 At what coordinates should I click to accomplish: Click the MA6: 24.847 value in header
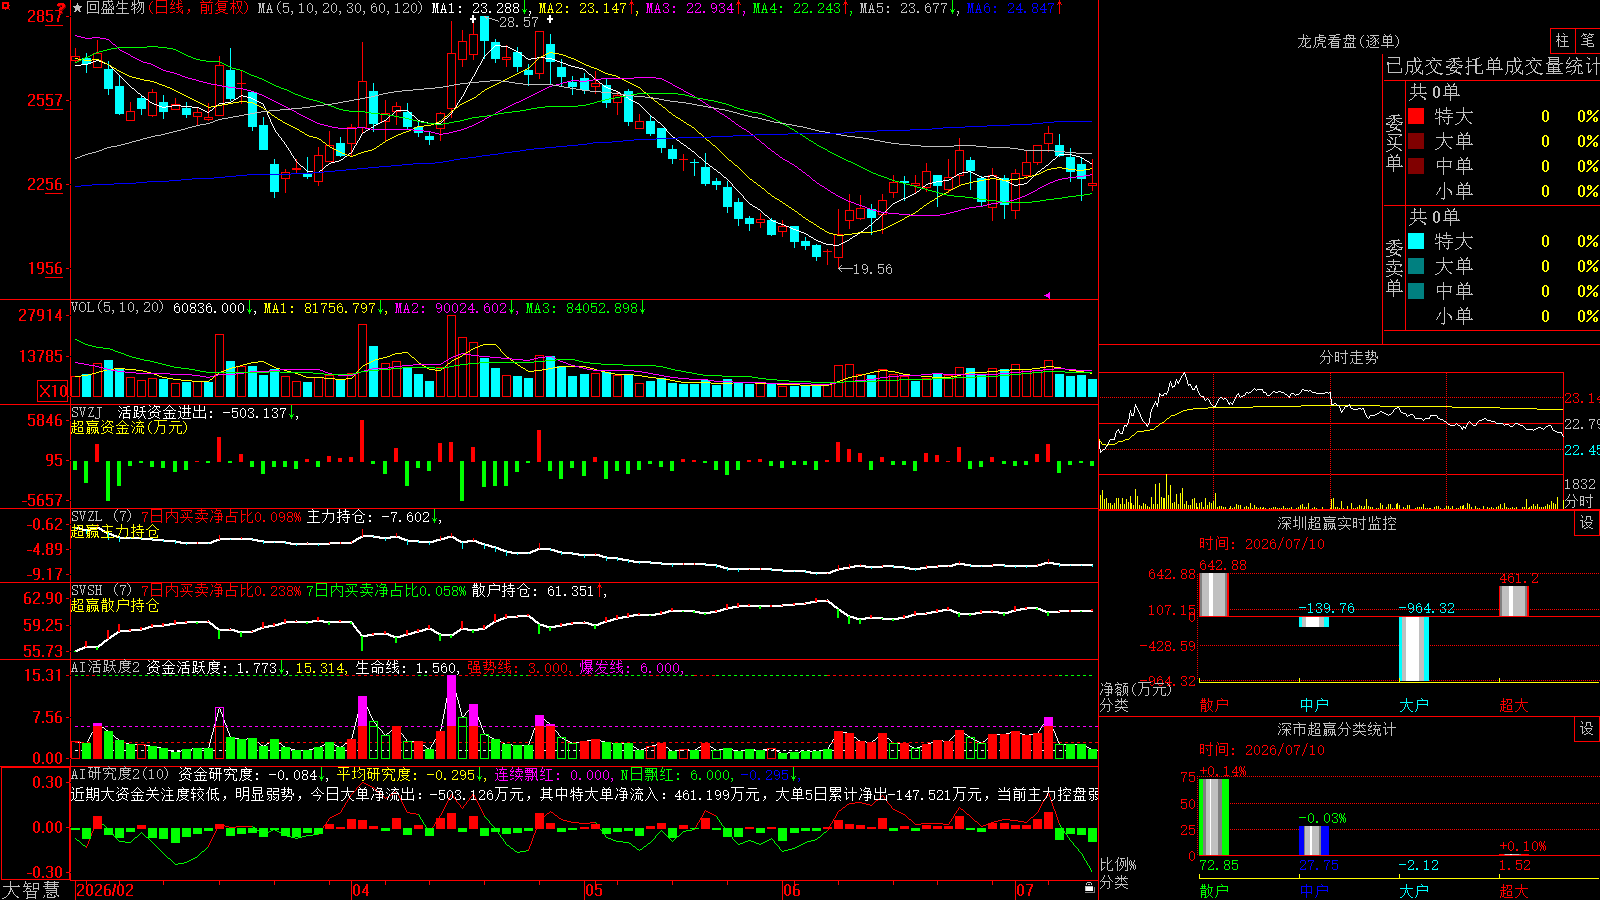click(1015, 8)
